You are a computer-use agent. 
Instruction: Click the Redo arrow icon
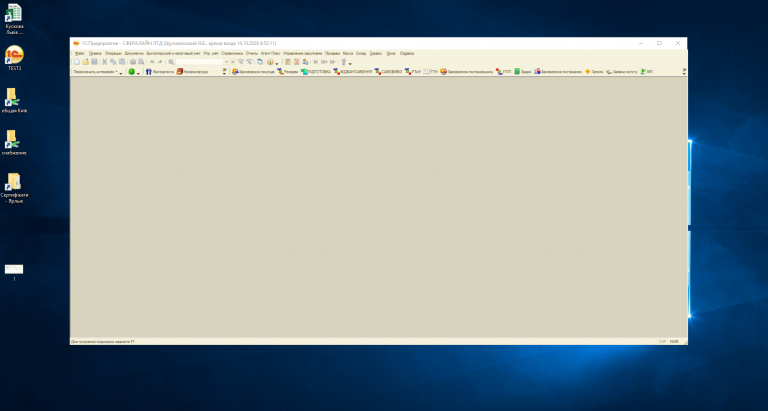point(160,62)
